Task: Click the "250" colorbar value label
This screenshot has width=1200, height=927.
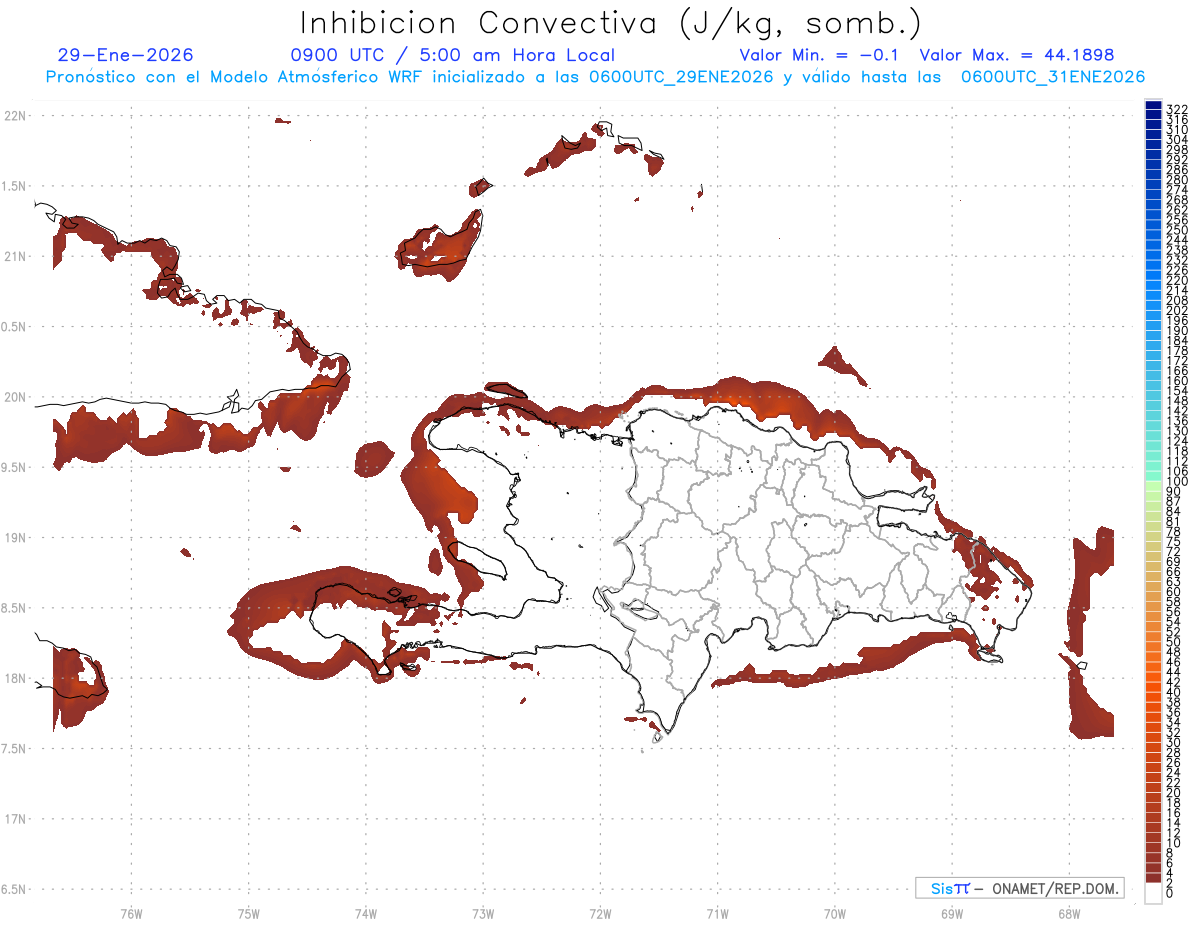Action: tap(1177, 230)
